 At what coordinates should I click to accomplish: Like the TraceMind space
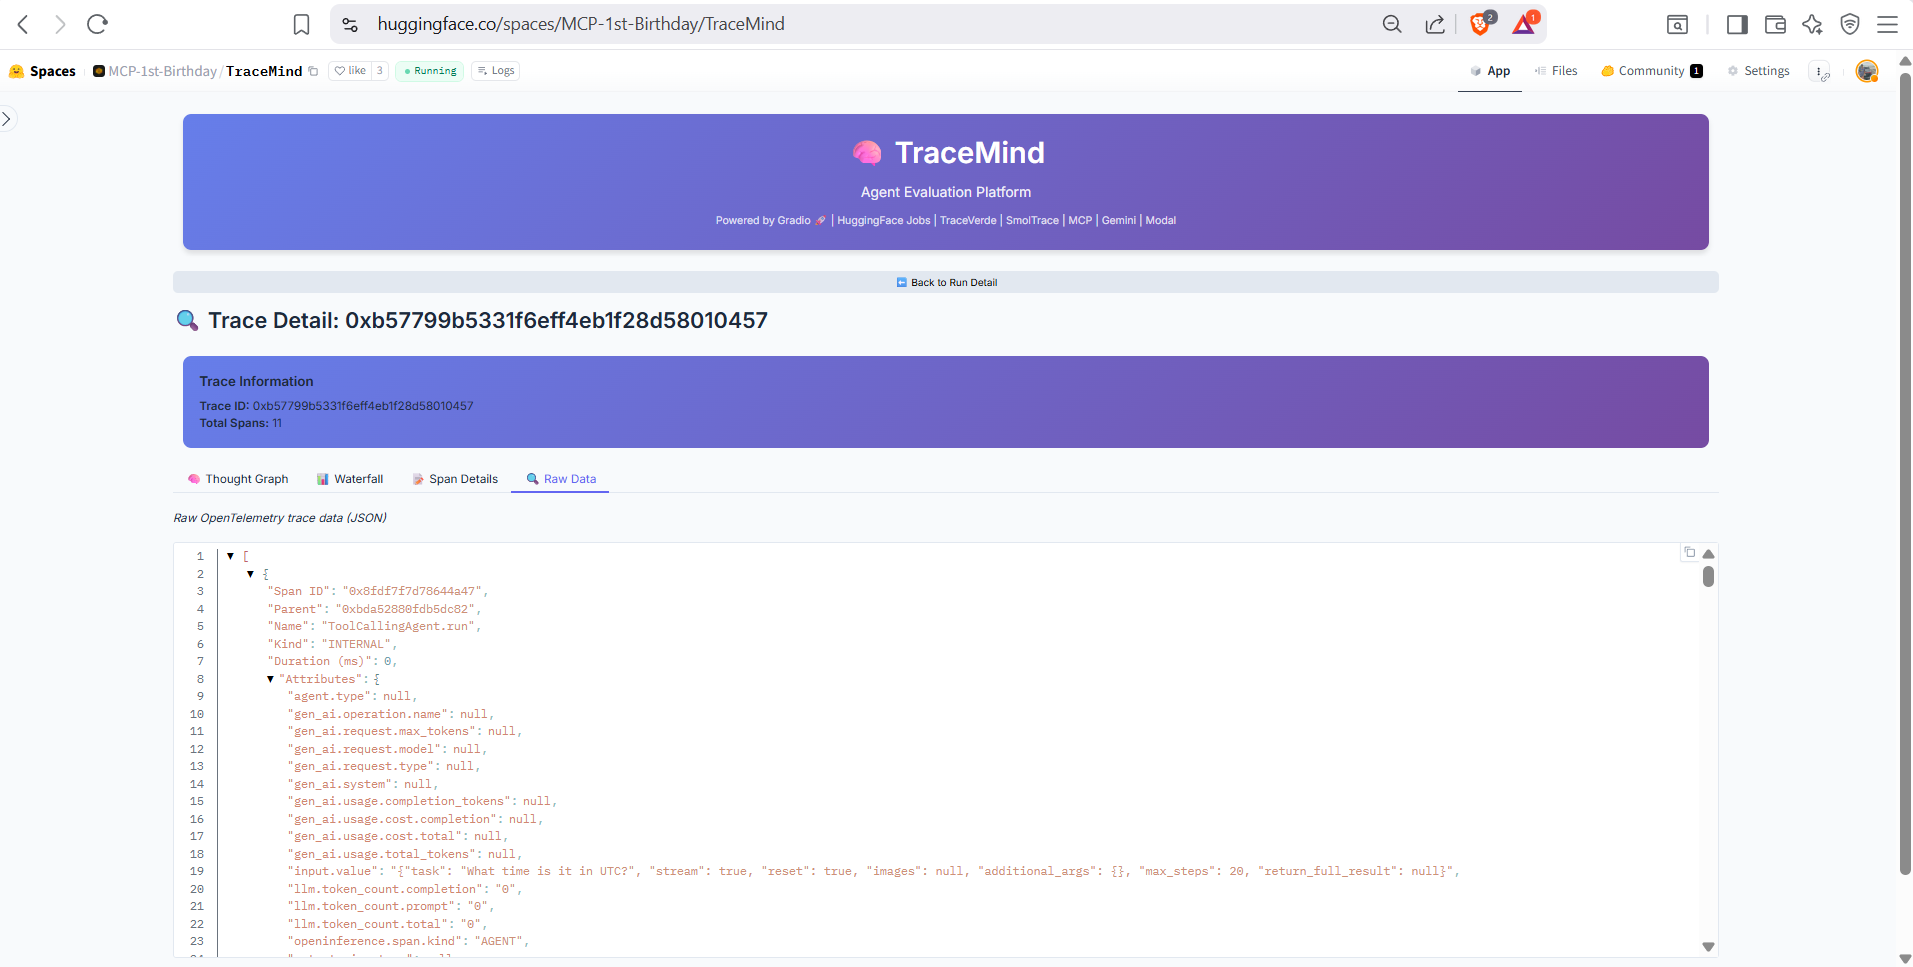pos(350,71)
